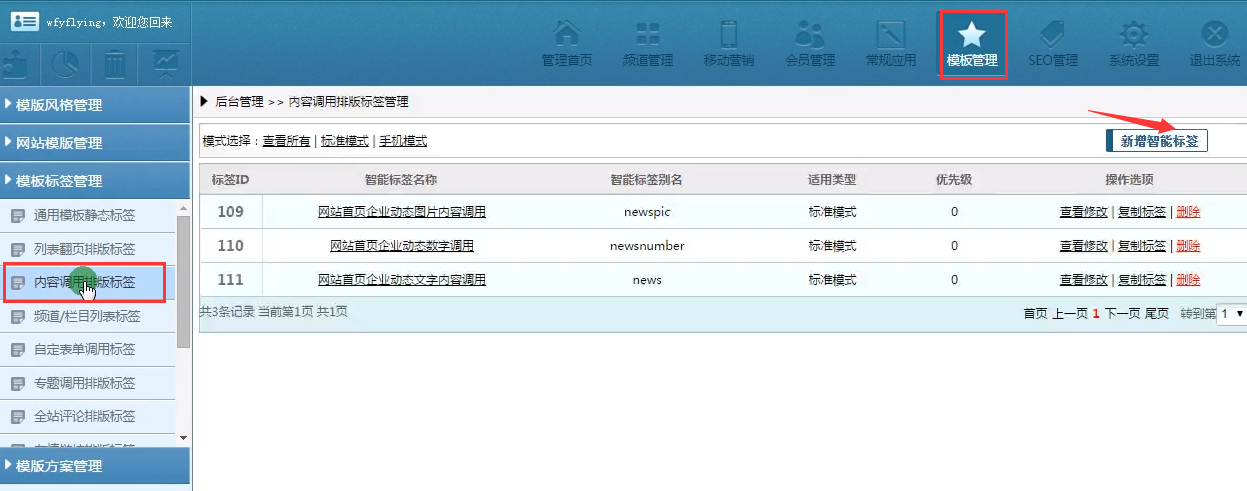Open the pie chart icon in sidebar header

66,65
